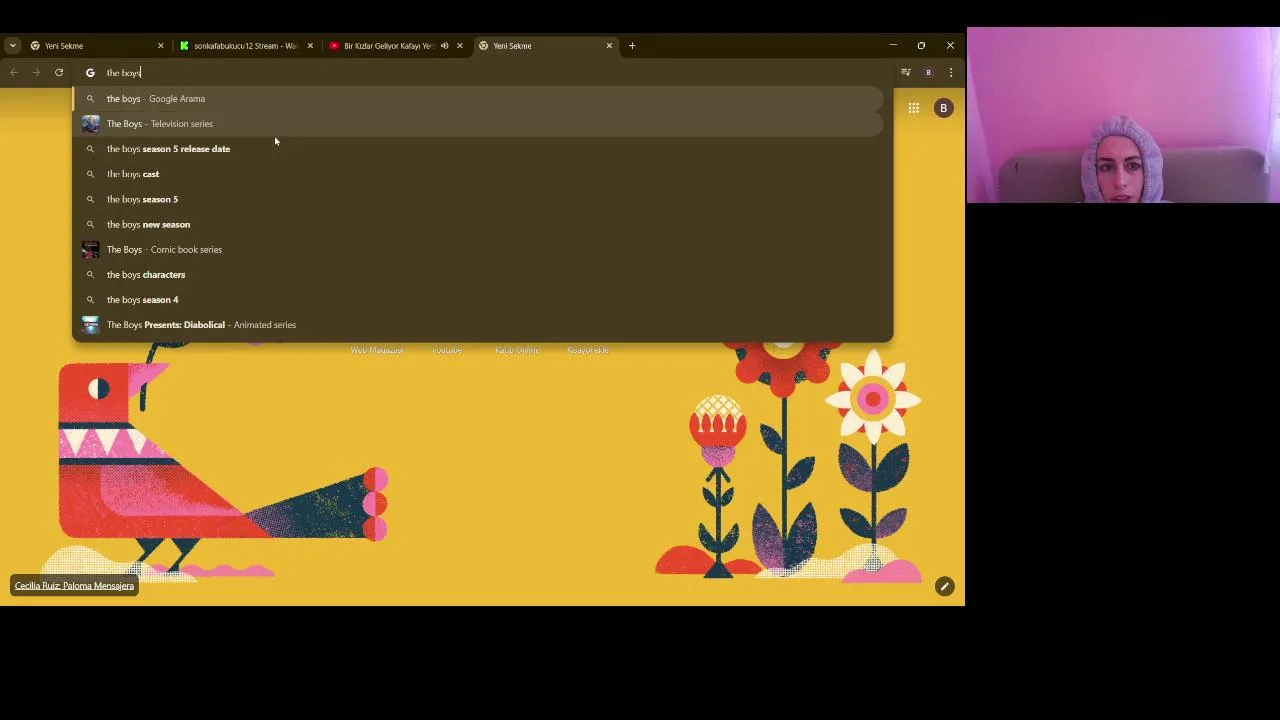Open the tab search dropdown arrow

click(x=12, y=45)
